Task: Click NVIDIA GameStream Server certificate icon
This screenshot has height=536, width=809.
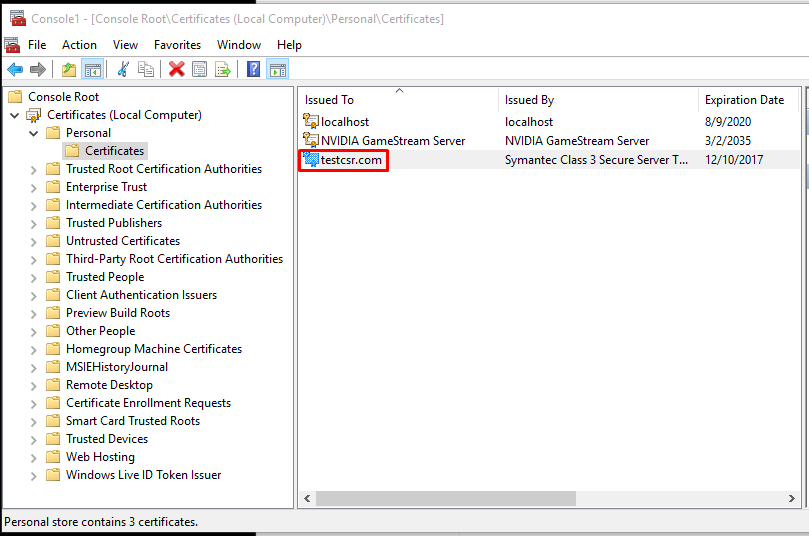Action: tap(311, 140)
